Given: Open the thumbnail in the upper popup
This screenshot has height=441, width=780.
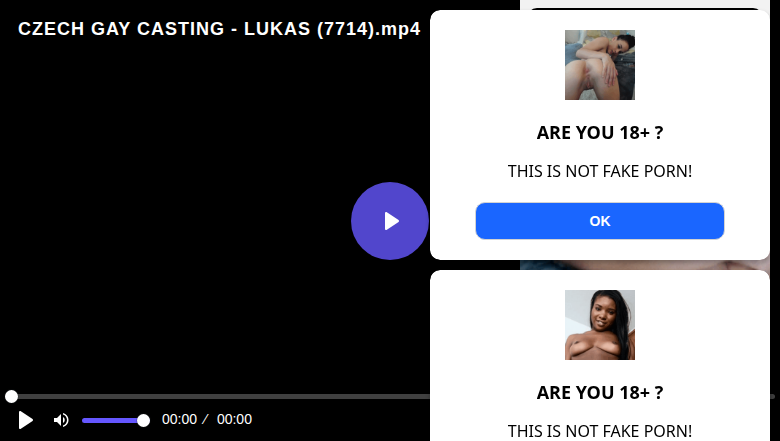Looking at the screenshot, I should coord(599,65).
